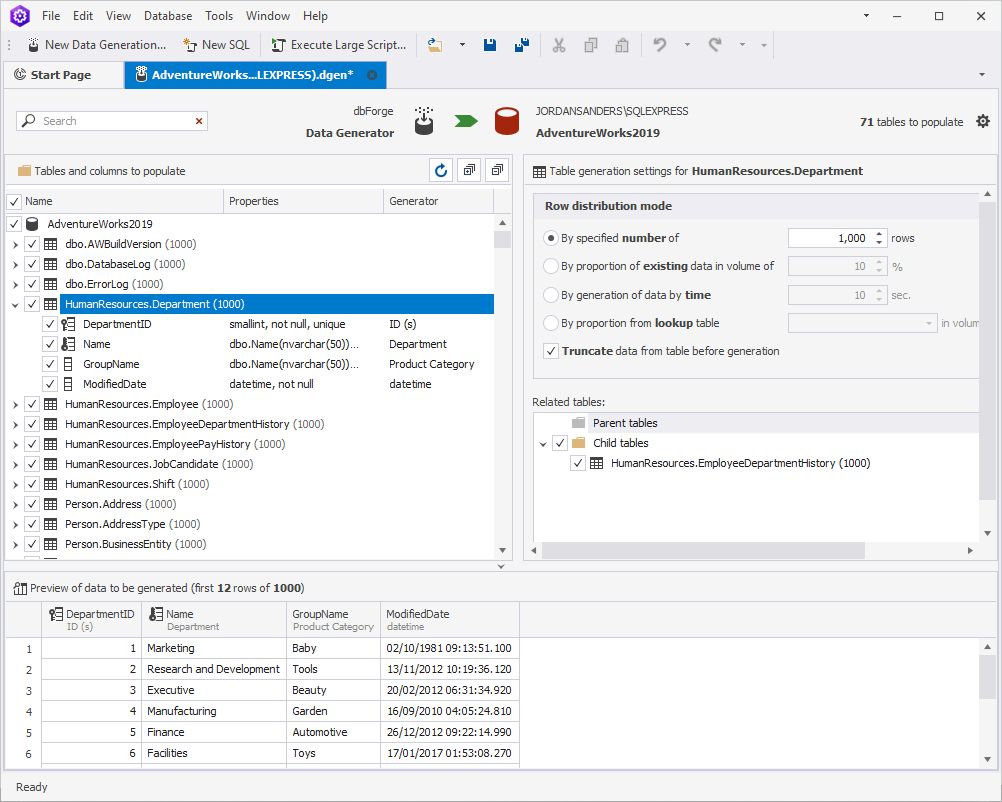This screenshot has width=1002, height=802.
Task: Click Execute Large Script toolbar button
Action: [339, 45]
